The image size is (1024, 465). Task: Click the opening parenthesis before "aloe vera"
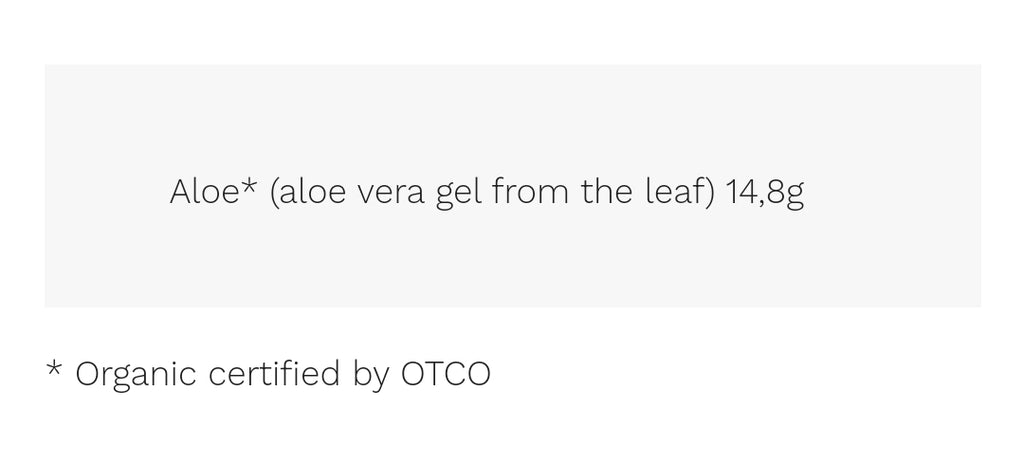(x=275, y=193)
